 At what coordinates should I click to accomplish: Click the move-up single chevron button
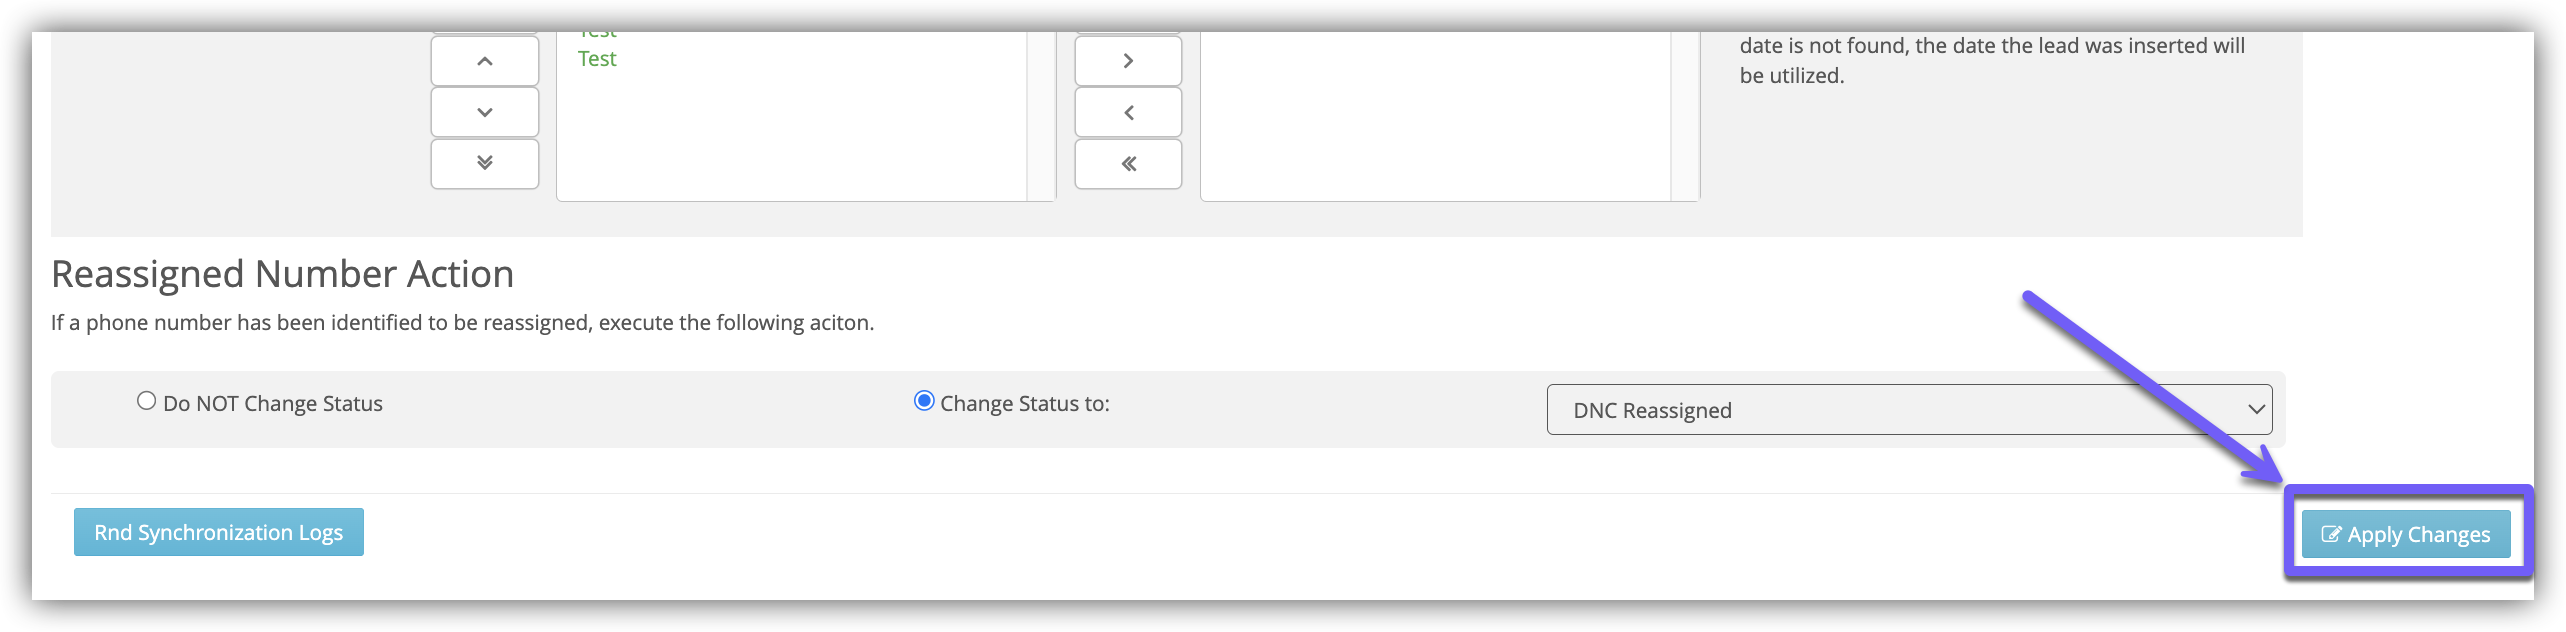click(485, 61)
